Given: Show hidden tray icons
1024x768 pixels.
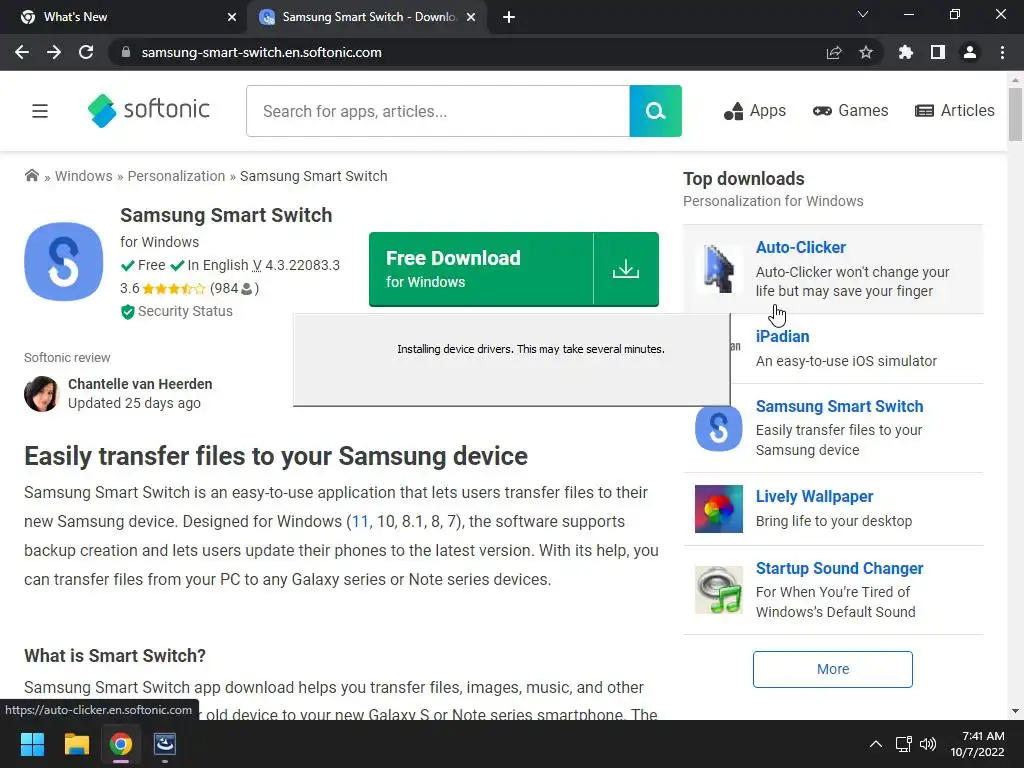Looking at the screenshot, I should coord(876,744).
